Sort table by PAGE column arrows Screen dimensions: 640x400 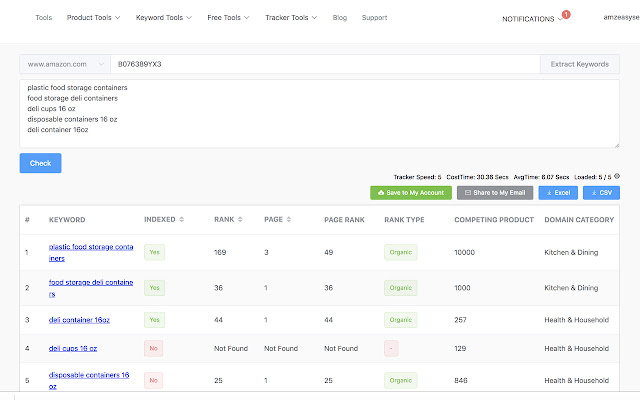point(289,220)
